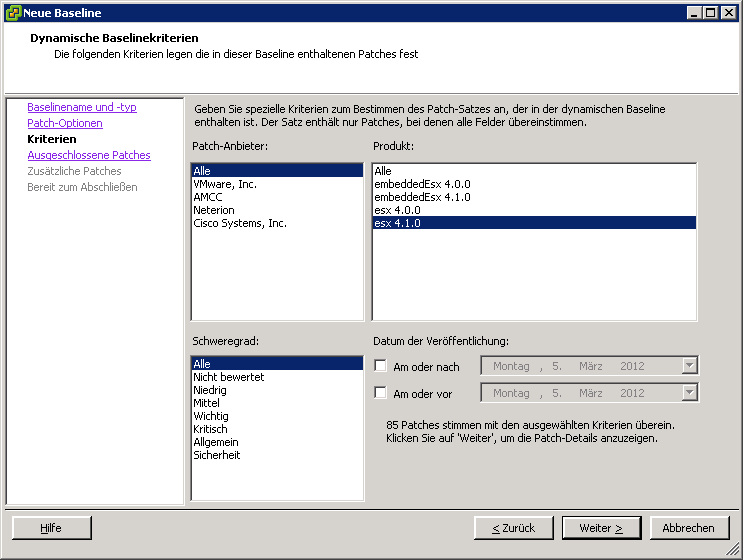Choose 'Cisco Systems, Inc.' in Patch-Anbieter

[x=240, y=223]
